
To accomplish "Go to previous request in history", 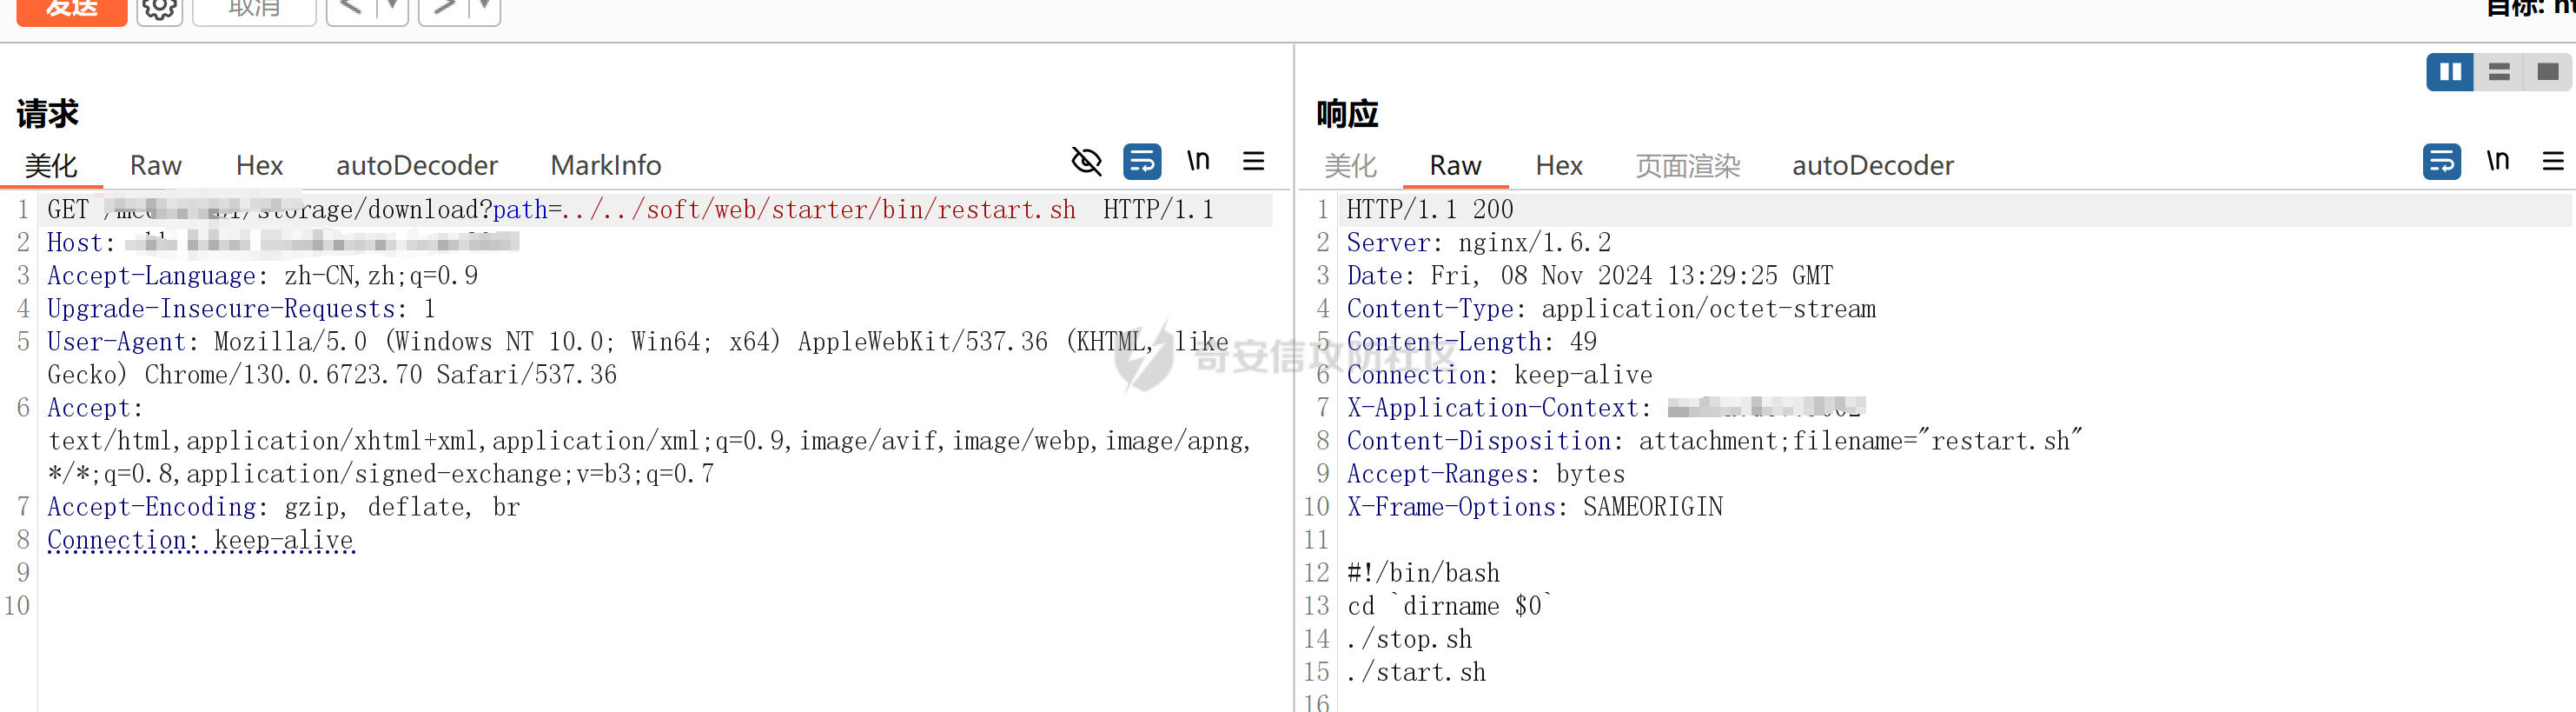I will (x=350, y=10).
